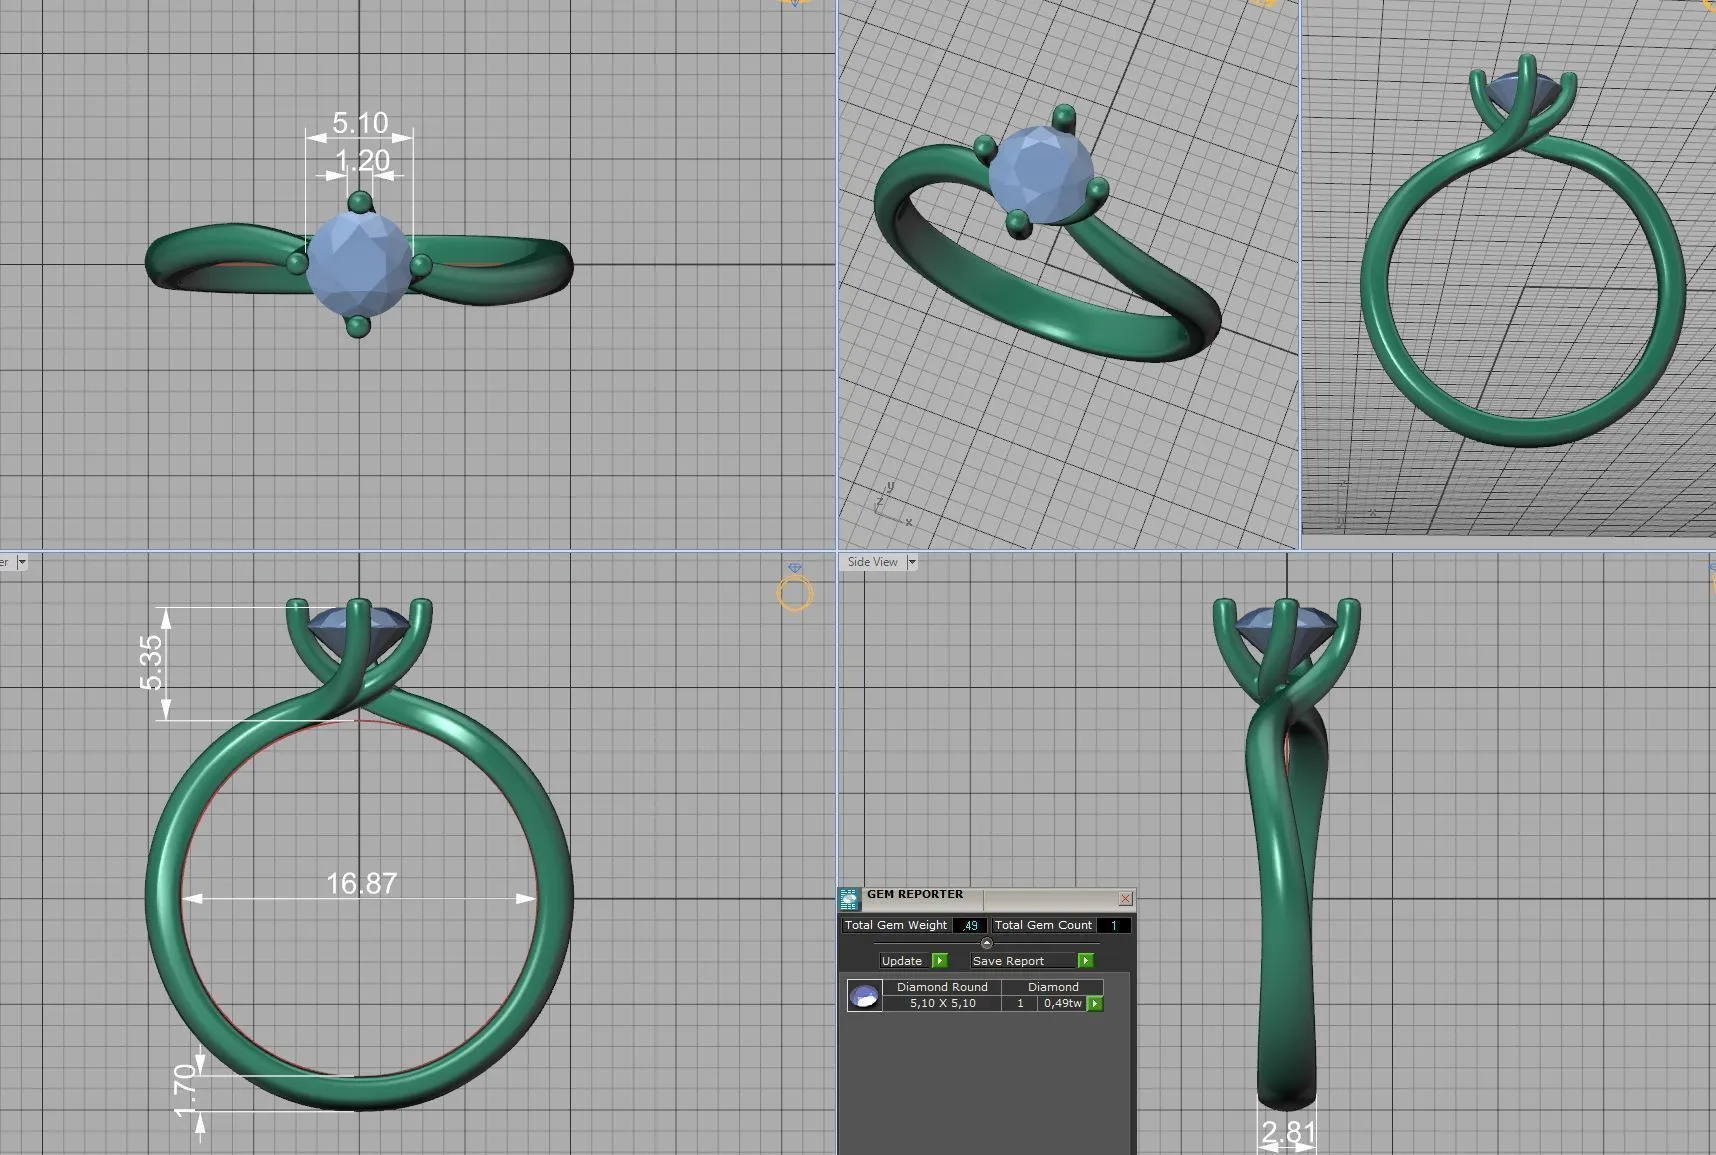Viewport: 1716px width, 1155px height.
Task: Click the orange ring icon in the front viewport
Action: [794, 594]
